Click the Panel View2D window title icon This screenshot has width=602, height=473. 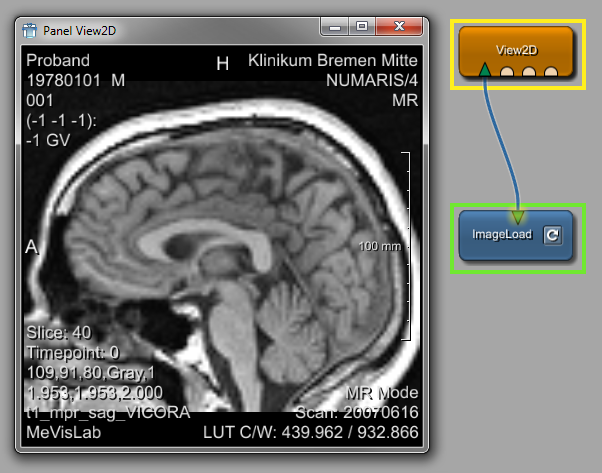point(29,30)
